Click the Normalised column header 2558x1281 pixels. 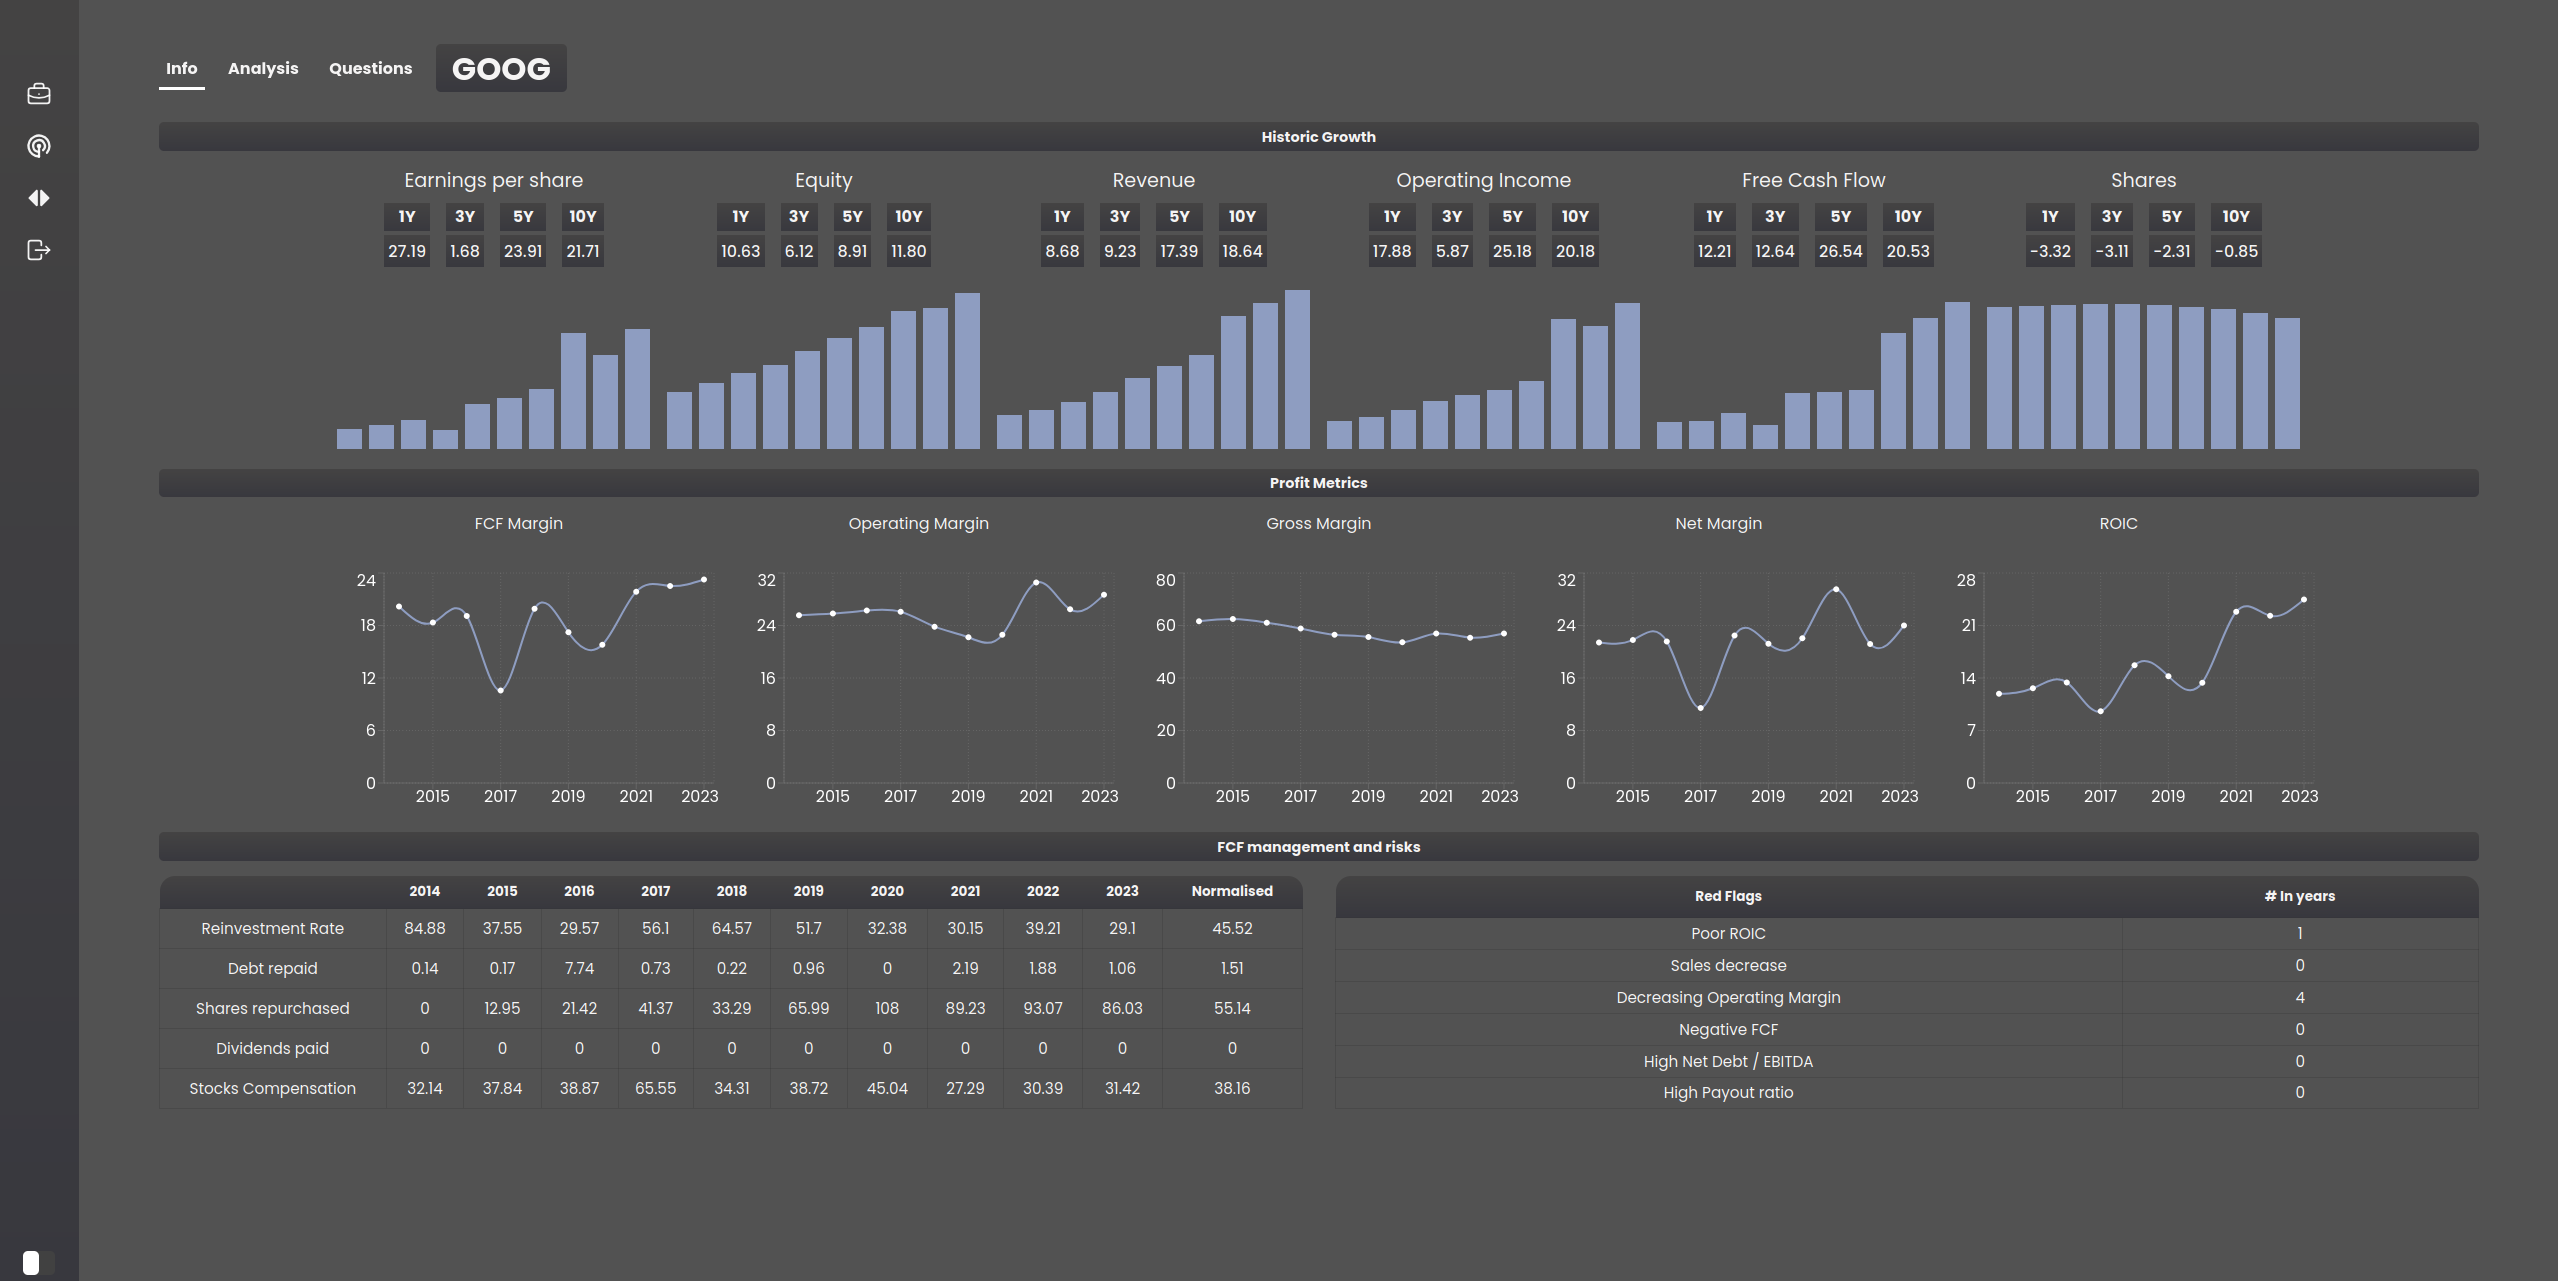[1232, 891]
